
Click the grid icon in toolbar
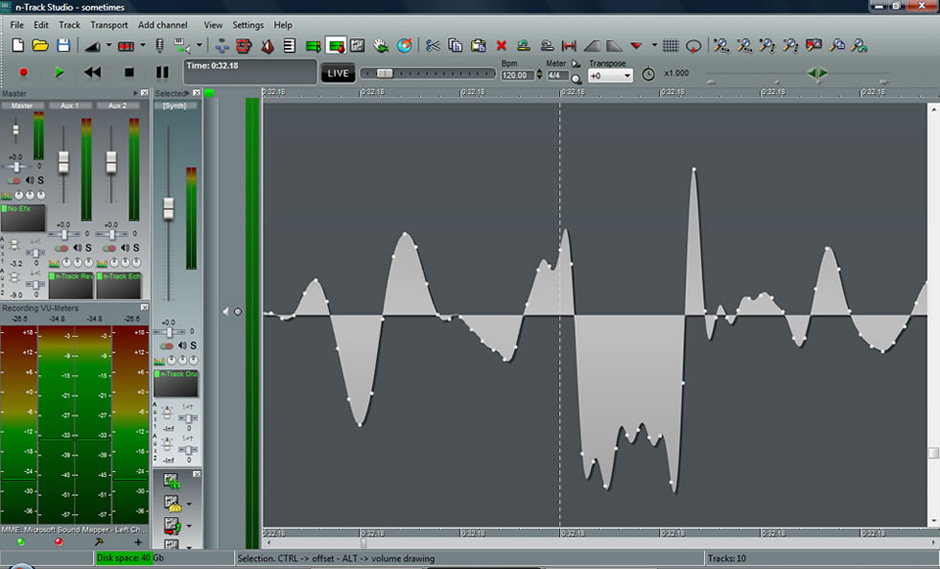(x=670, y=45)
